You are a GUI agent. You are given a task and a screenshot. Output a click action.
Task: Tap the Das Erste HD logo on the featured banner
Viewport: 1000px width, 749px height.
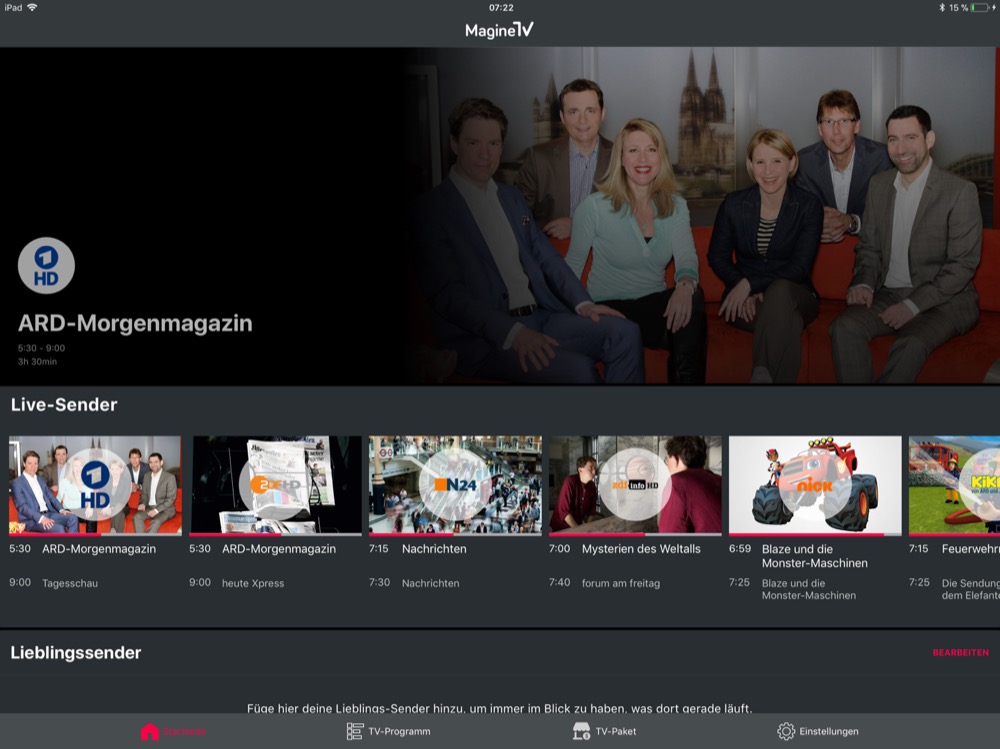45,264
